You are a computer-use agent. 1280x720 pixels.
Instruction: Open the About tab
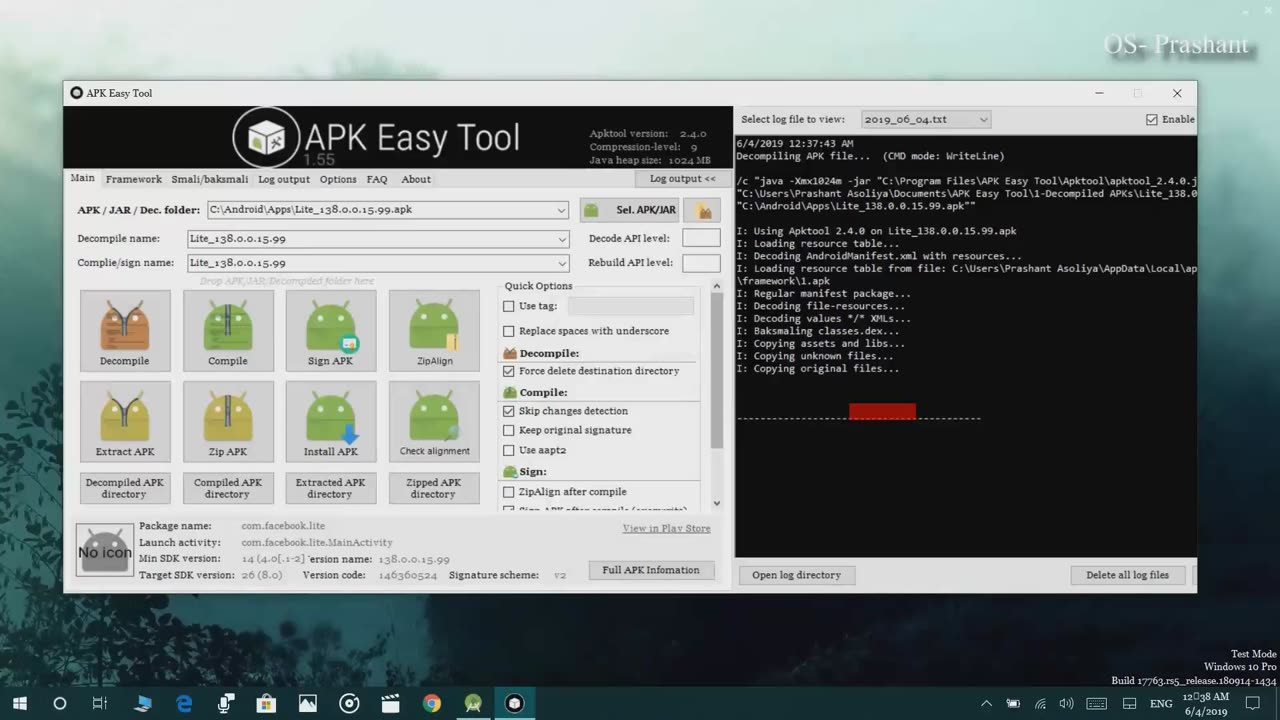point(416,179)
